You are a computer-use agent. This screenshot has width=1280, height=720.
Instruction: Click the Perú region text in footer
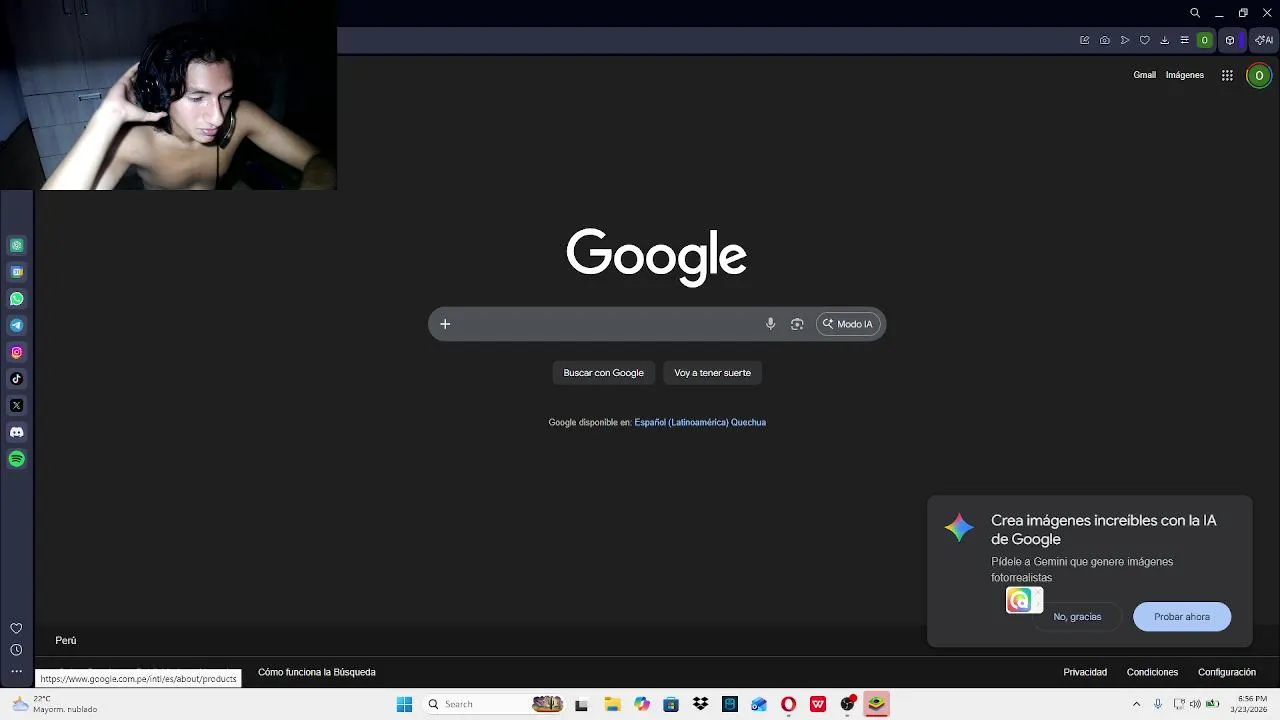point(66,640)
